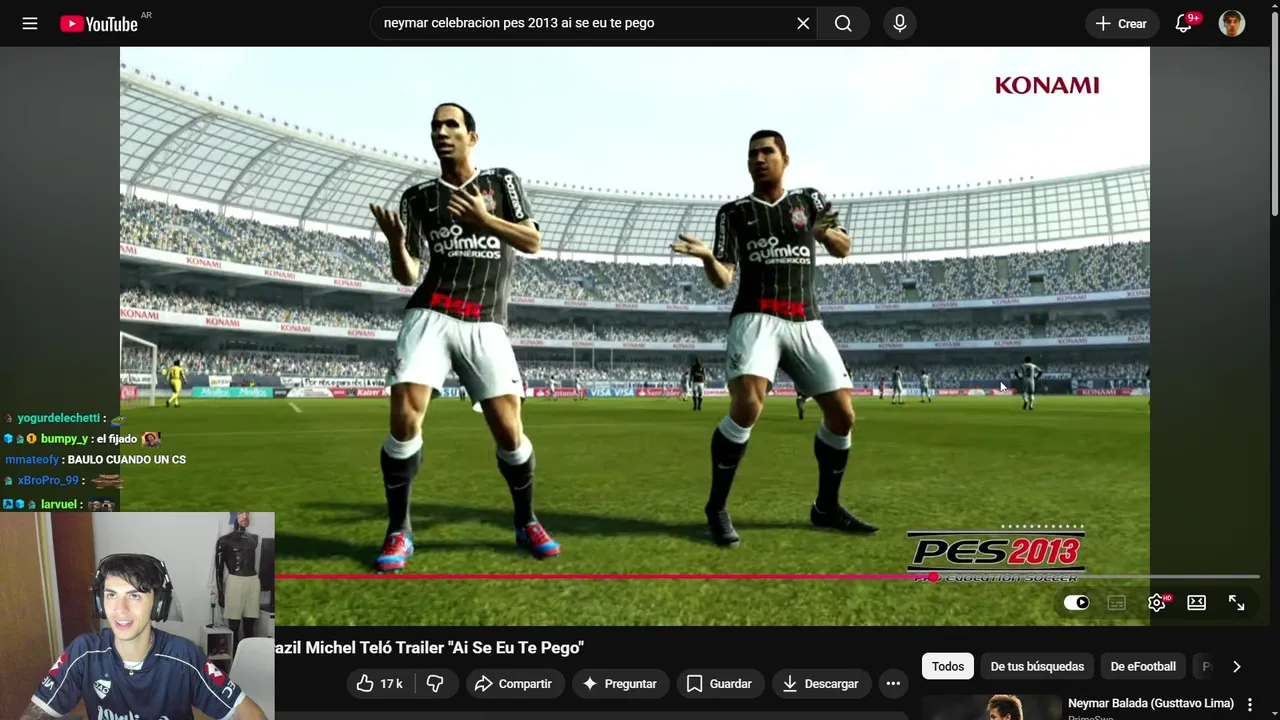
Task: Open the Crear upload menu
Action: 1122,23
